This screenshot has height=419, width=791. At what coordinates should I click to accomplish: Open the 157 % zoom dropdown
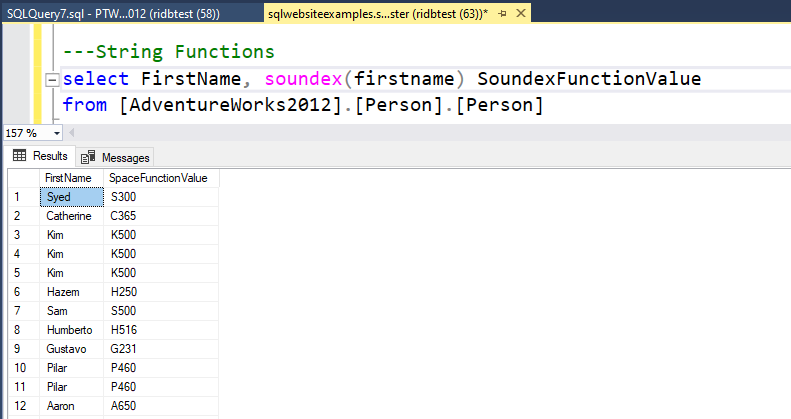56,134
